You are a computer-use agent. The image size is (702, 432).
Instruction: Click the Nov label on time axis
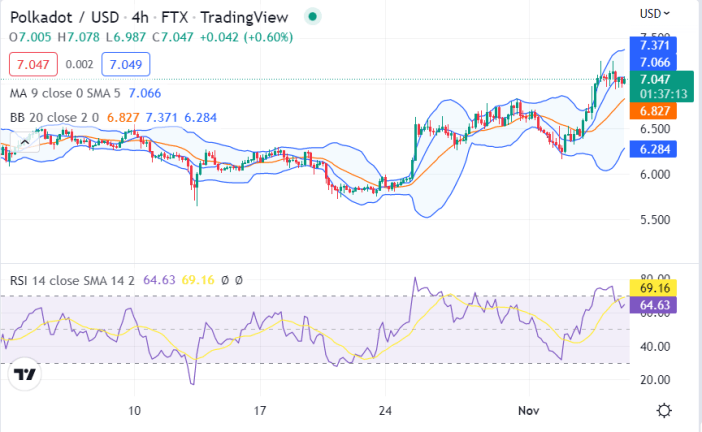click(529, 411)
